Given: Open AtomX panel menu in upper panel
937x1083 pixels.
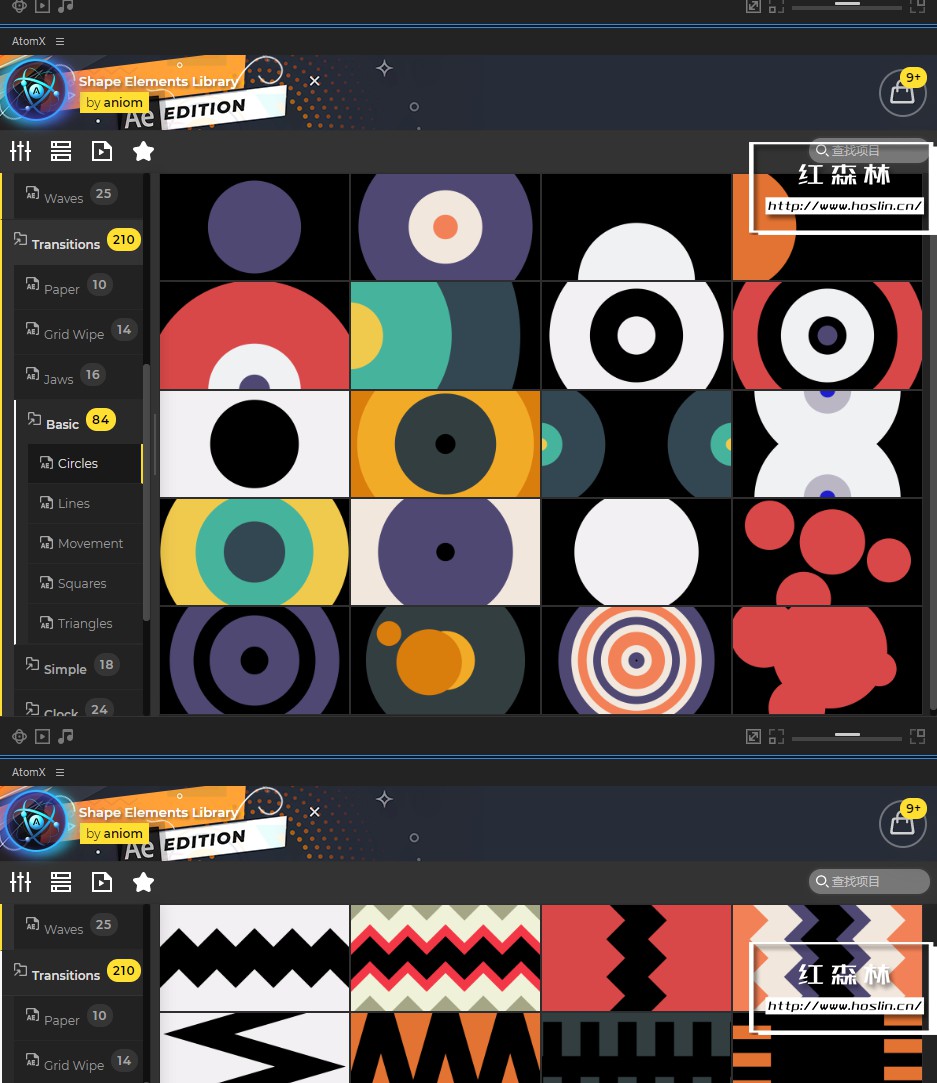Looking at the screenshot, I should tap(60, 41).
